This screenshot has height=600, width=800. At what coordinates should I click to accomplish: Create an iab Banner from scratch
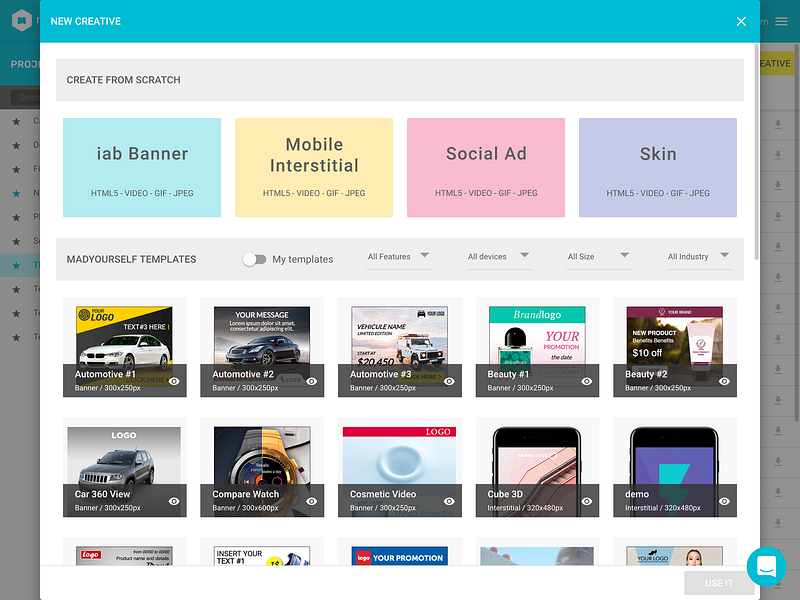142,167
